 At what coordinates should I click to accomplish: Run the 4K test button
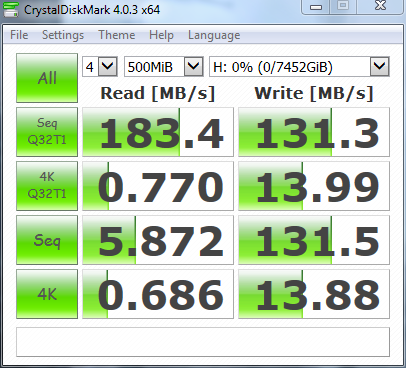[47, 294]
